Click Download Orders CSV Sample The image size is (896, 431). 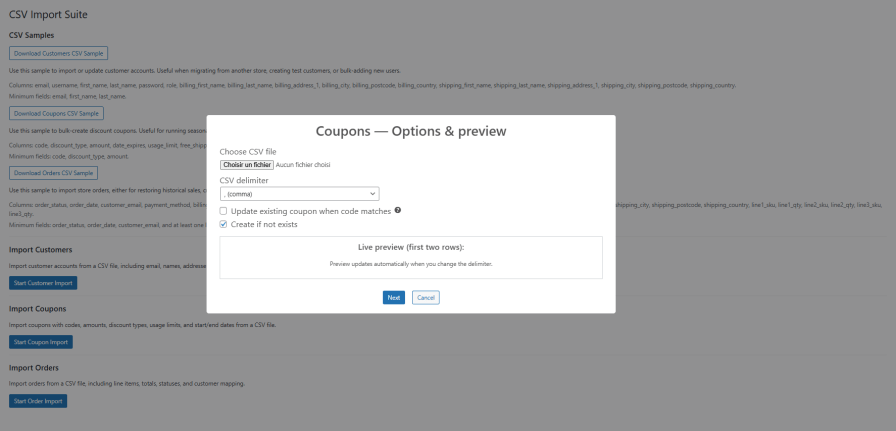pos(53,173)
